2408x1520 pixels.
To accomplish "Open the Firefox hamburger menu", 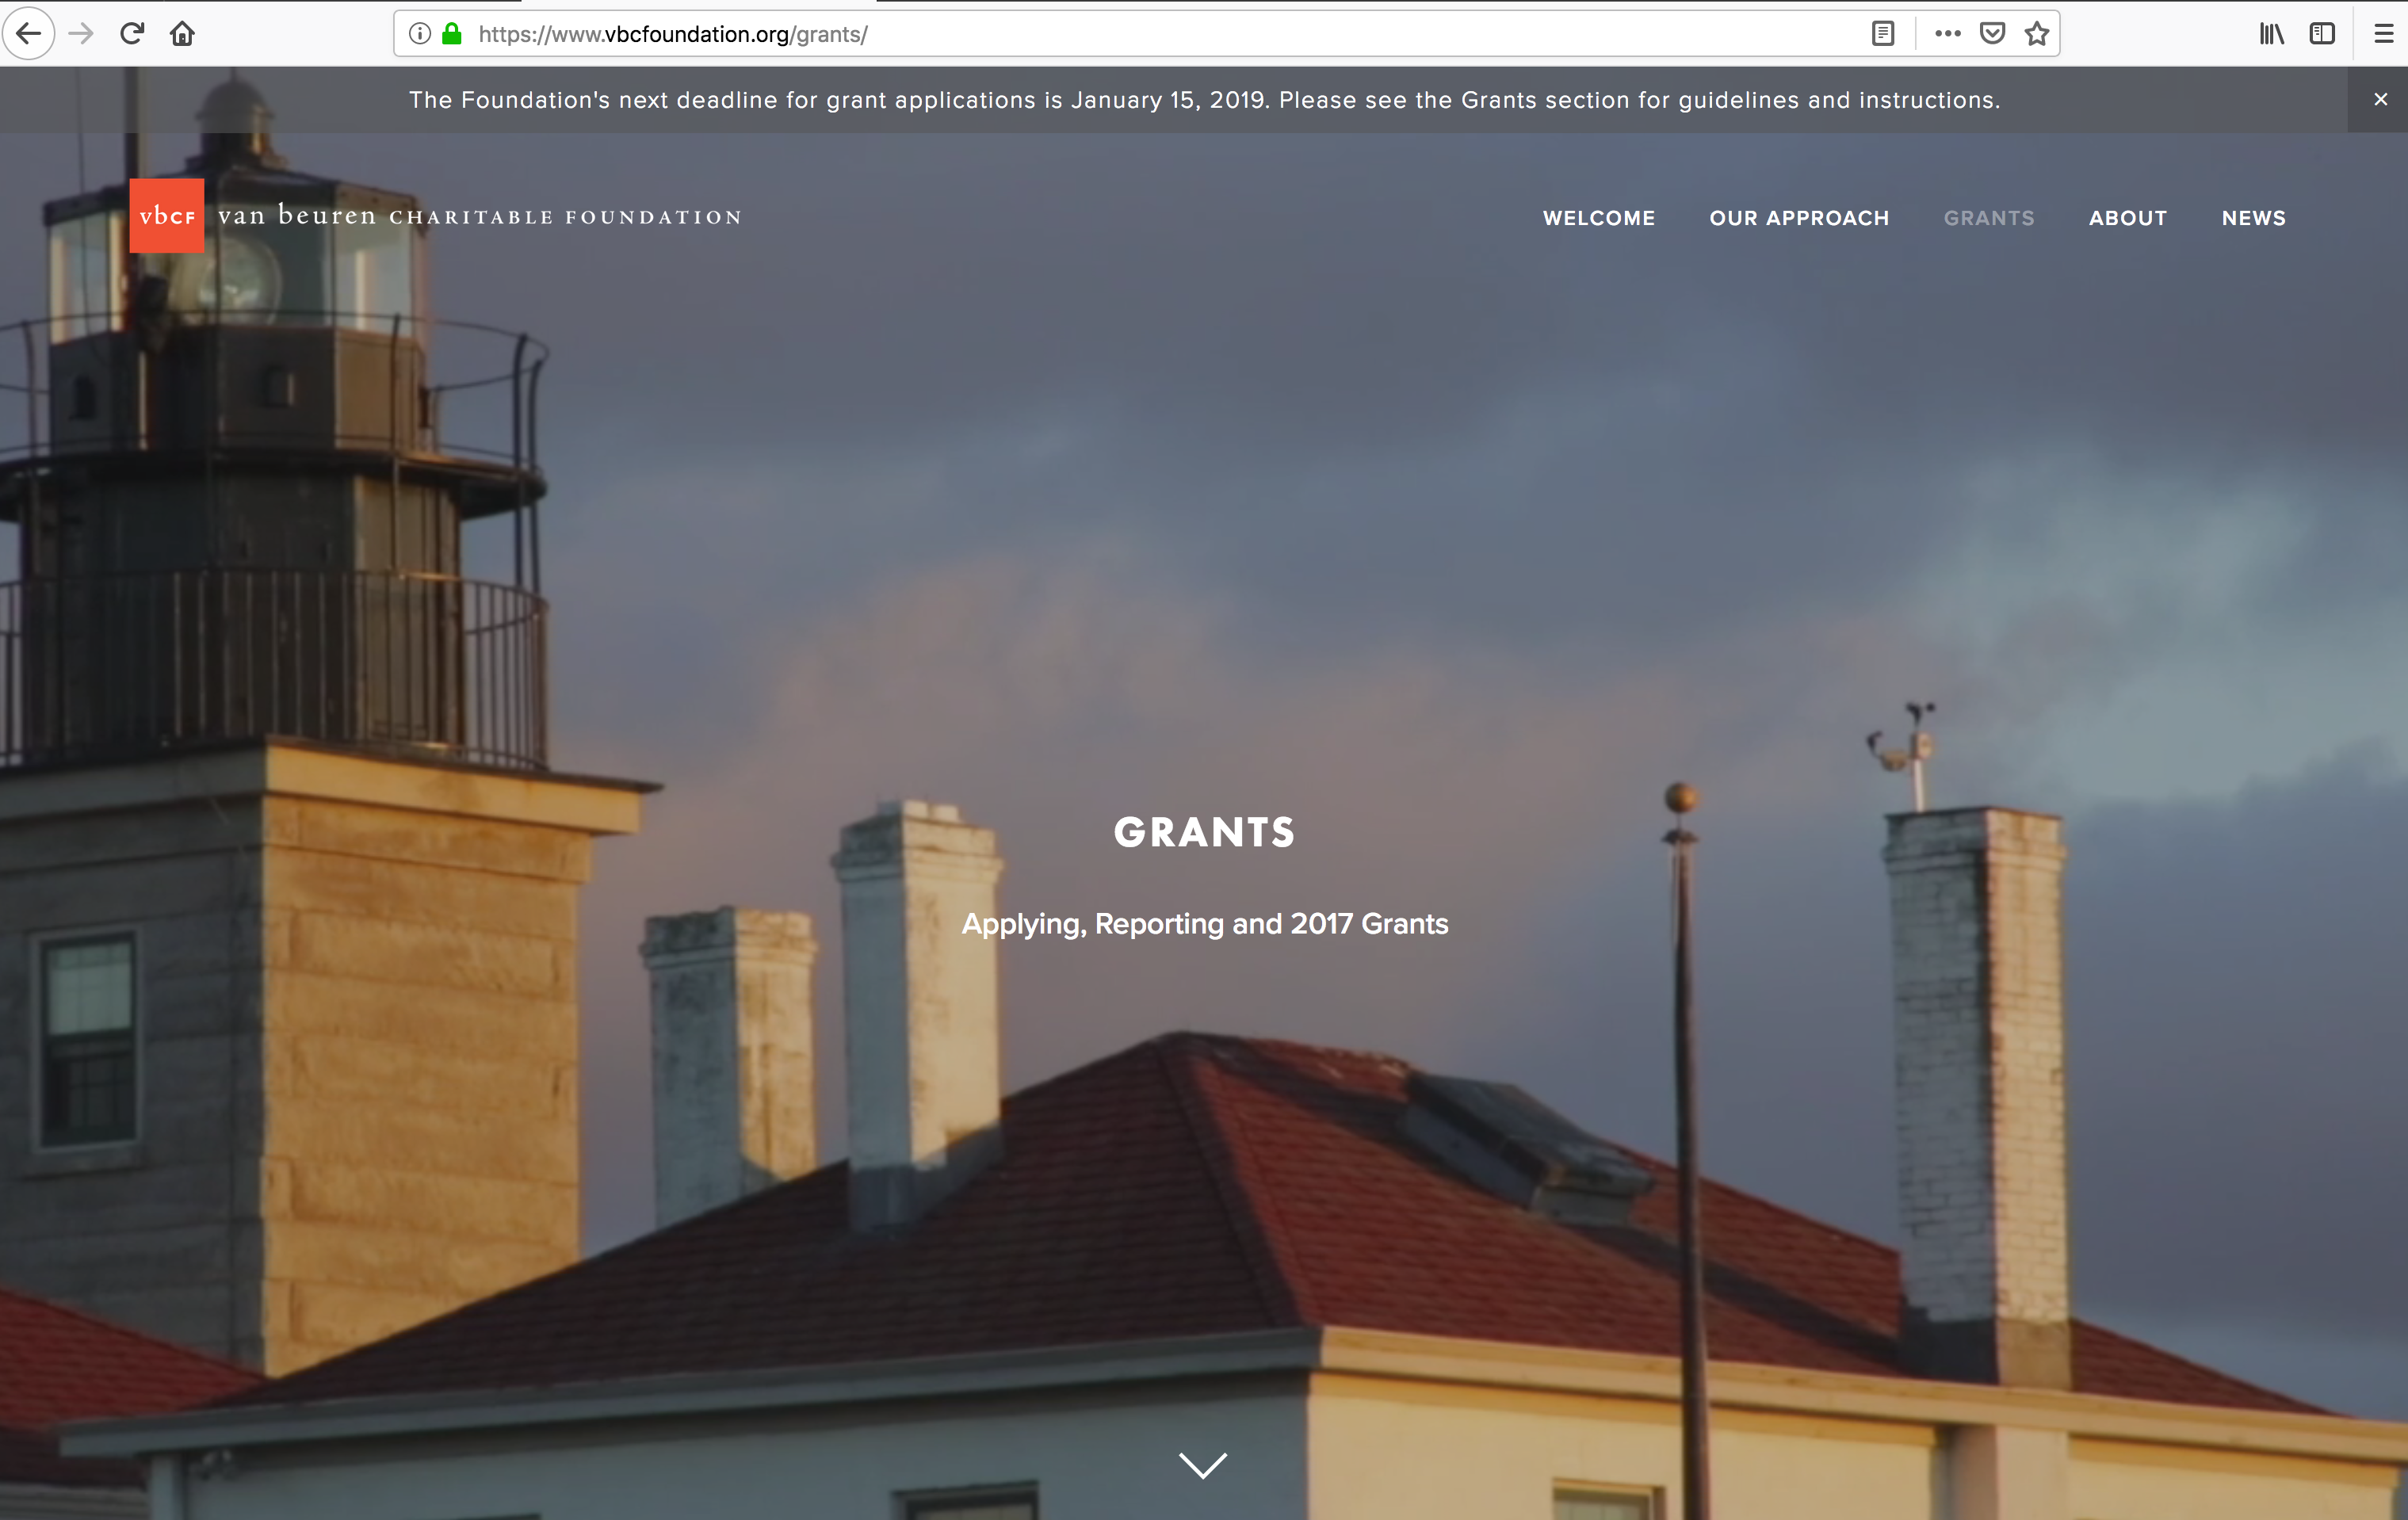I will click(2383, 34).
